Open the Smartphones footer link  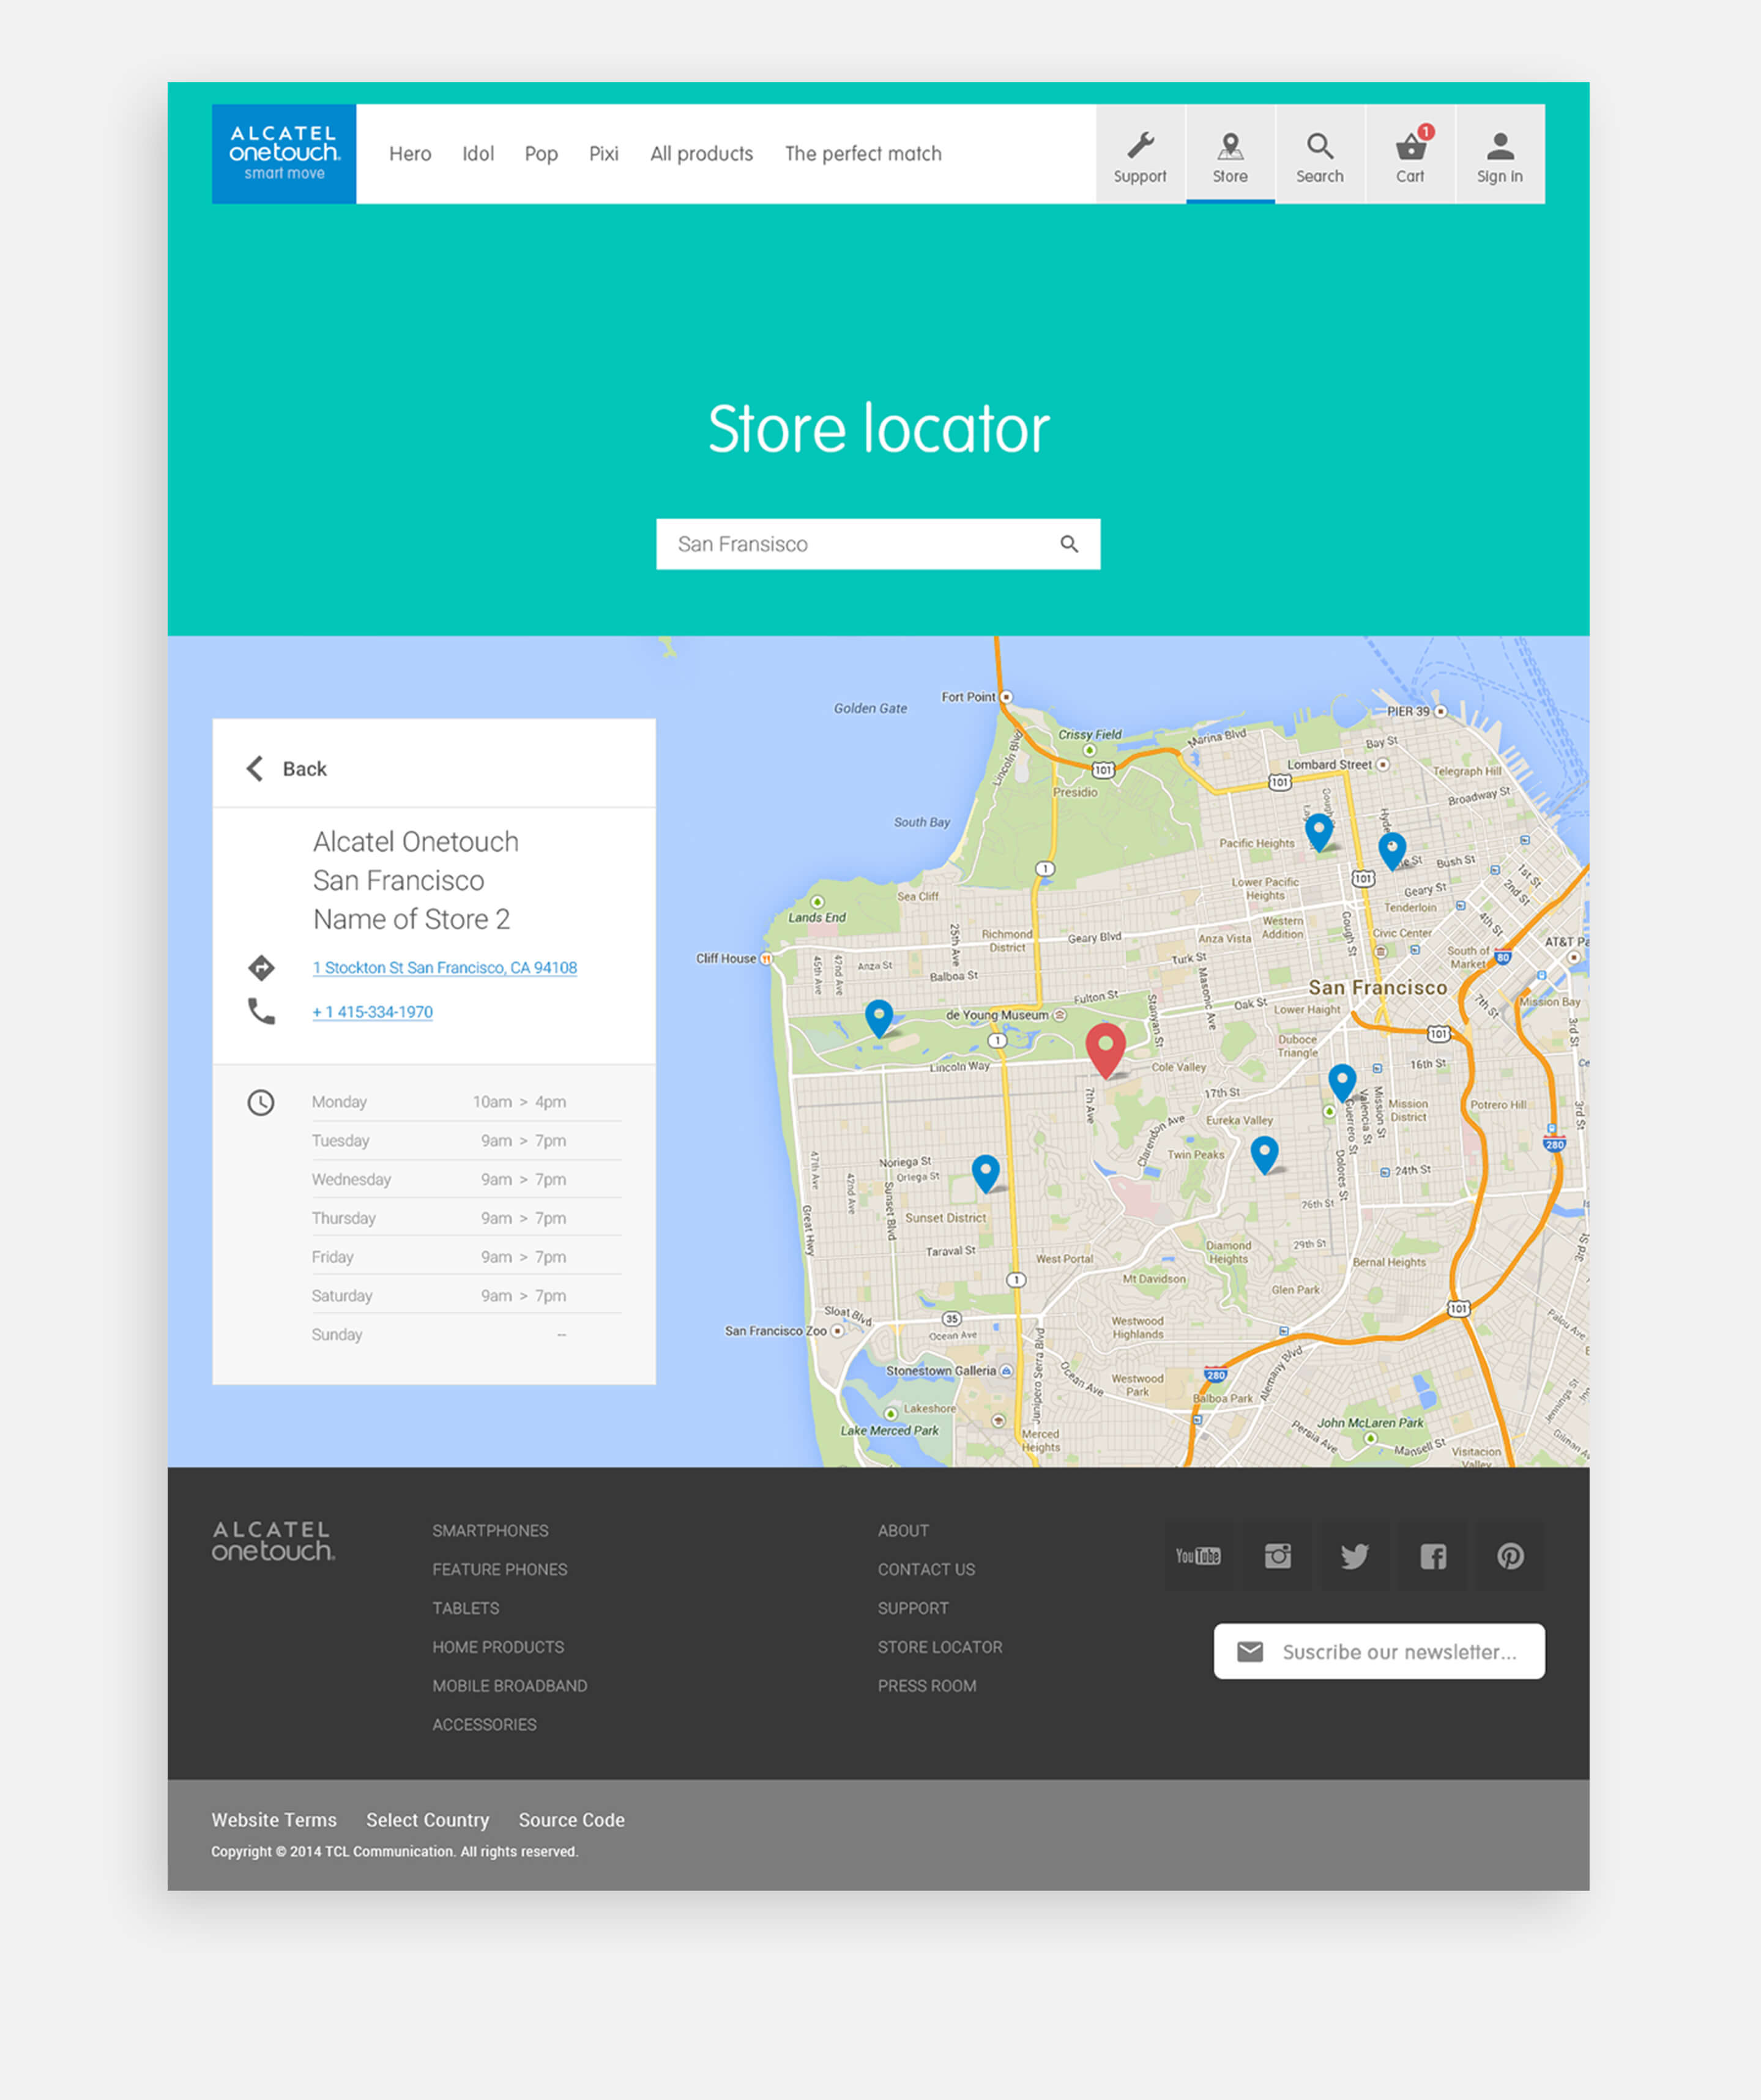[490, 1531]
